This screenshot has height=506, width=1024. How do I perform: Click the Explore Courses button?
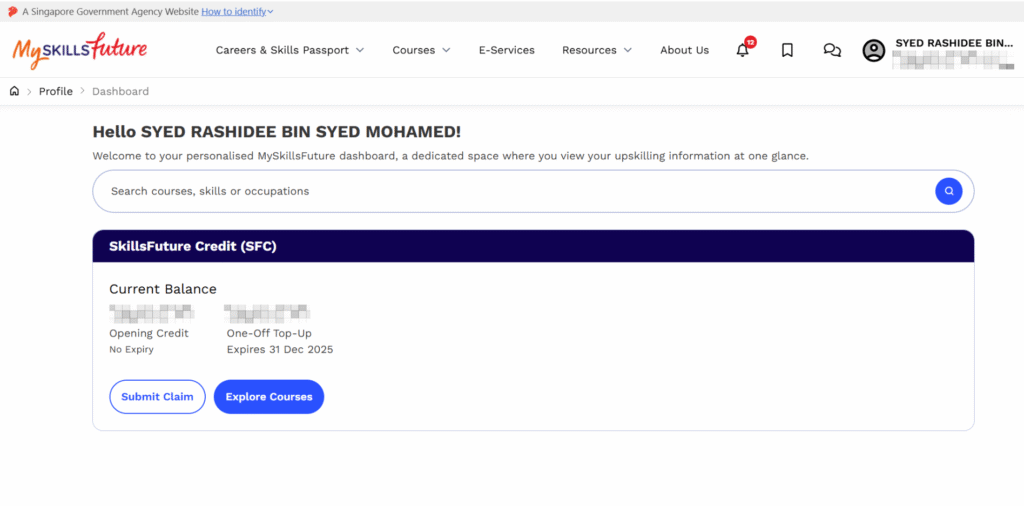269,397
